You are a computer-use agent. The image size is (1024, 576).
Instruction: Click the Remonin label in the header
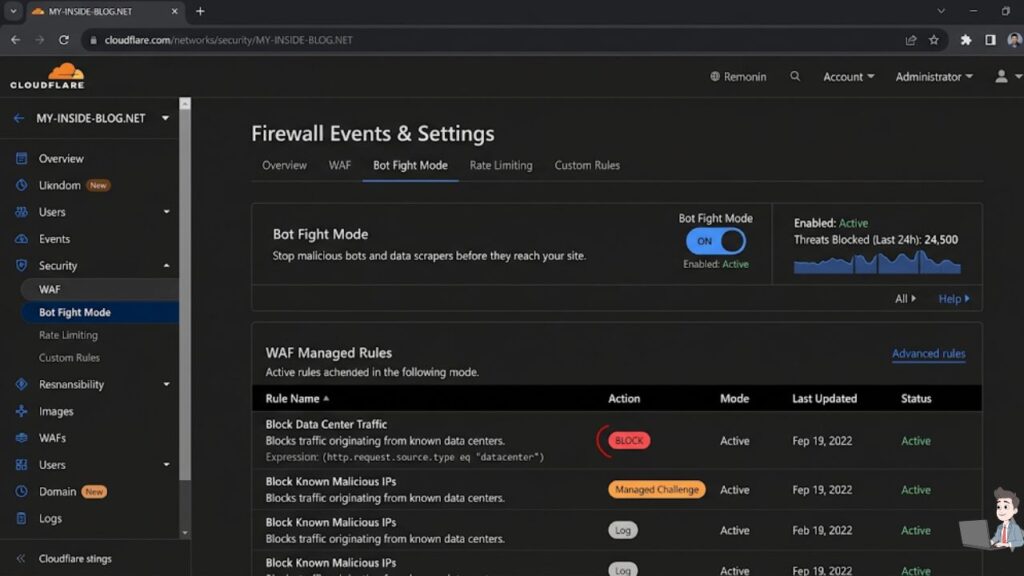coord(744,76)
